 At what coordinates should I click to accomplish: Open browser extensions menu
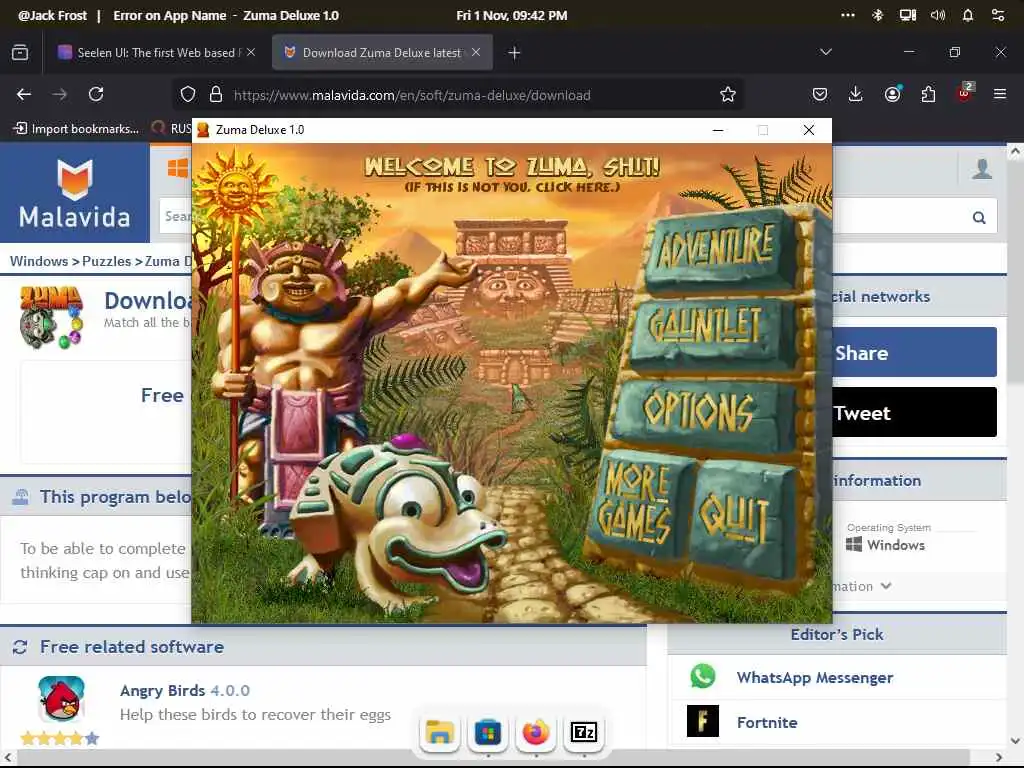[x=928, y=95]
